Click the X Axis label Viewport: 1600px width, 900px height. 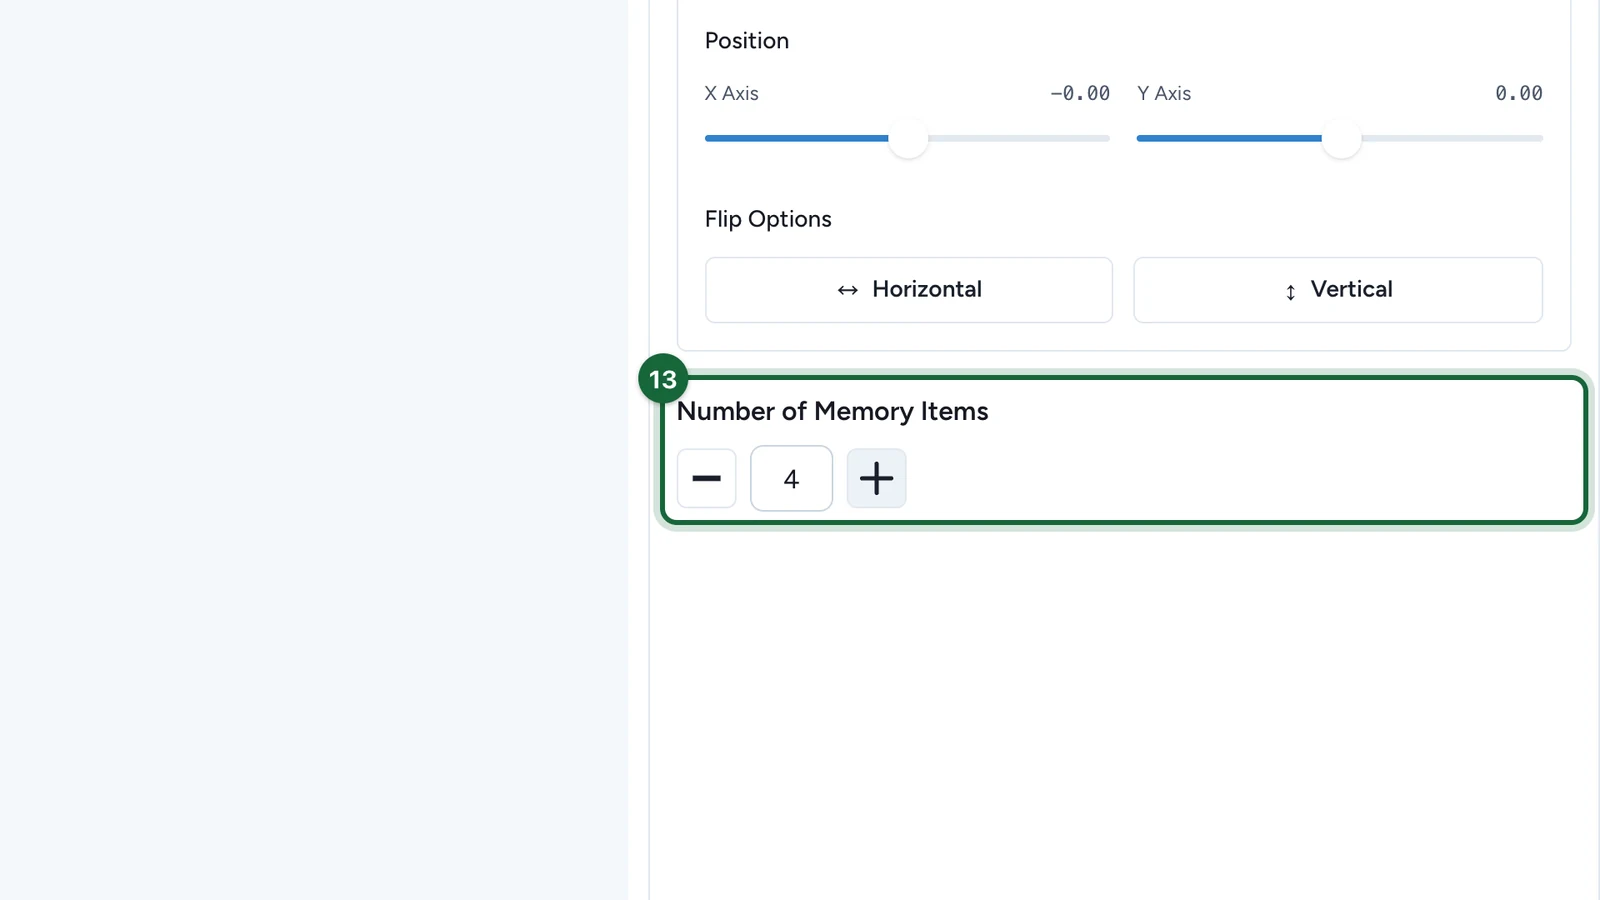pos(731,93)
